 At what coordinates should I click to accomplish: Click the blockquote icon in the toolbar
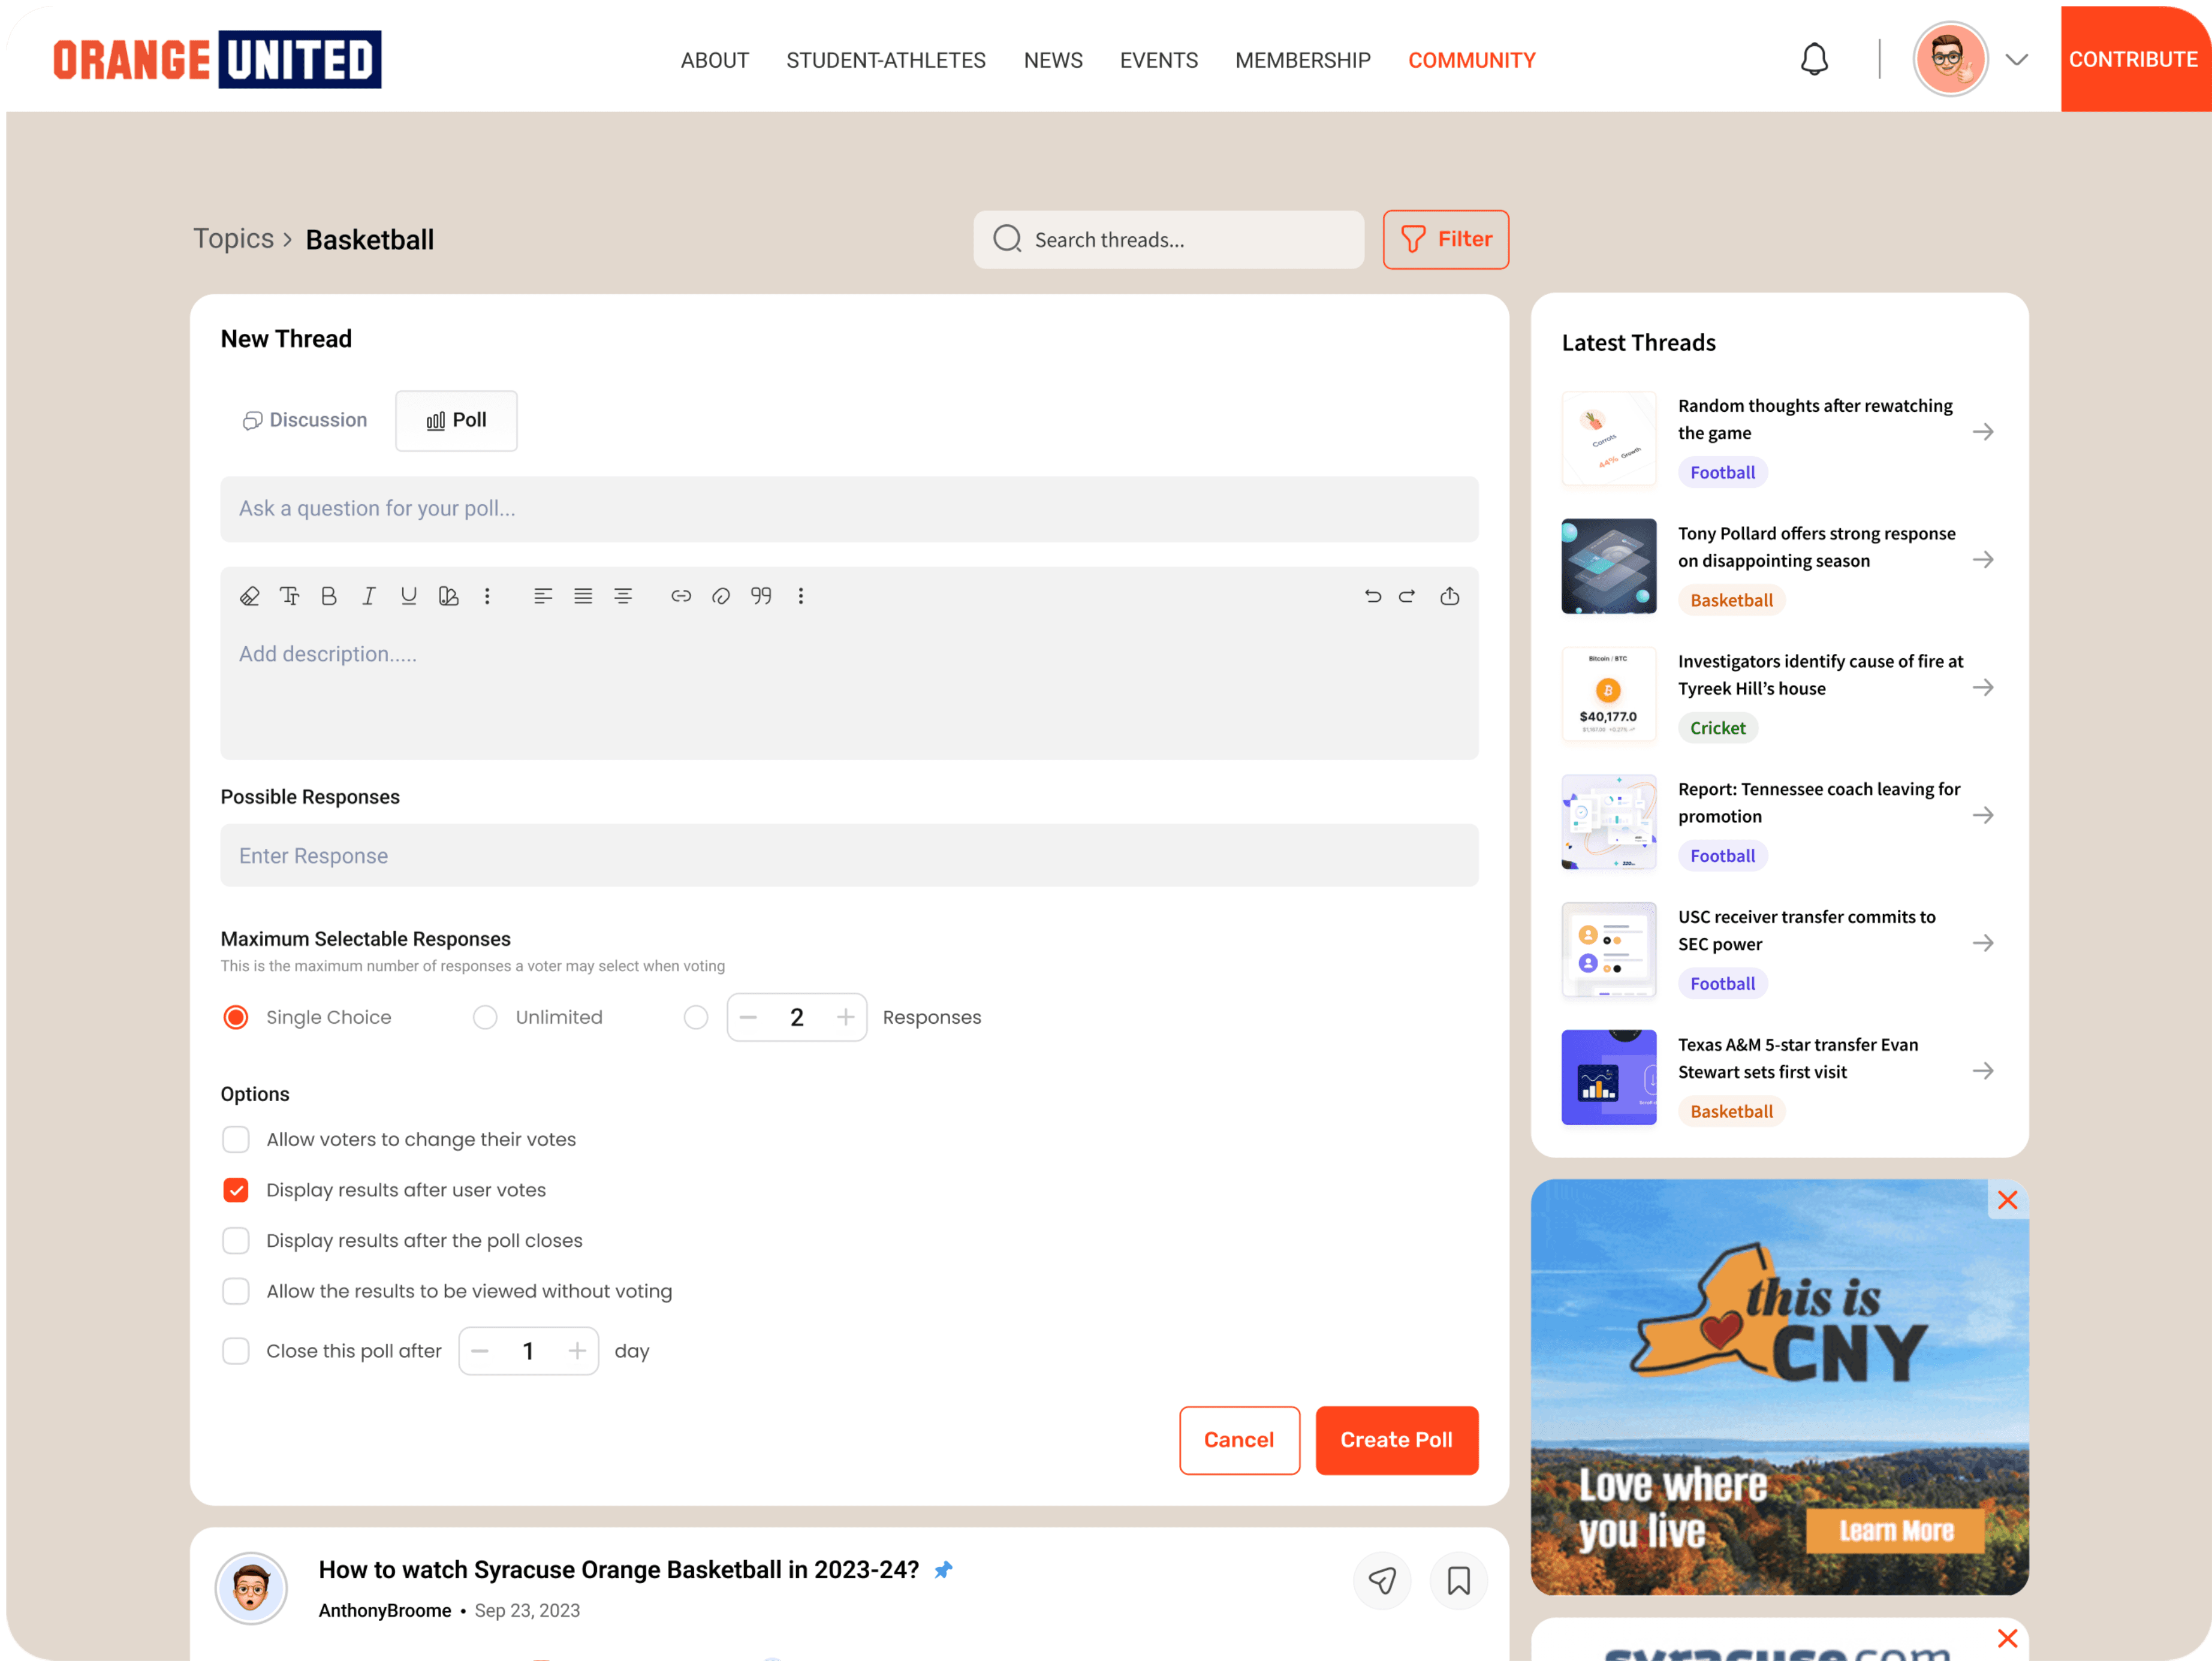pyautogui.click(x=761, y=596)
